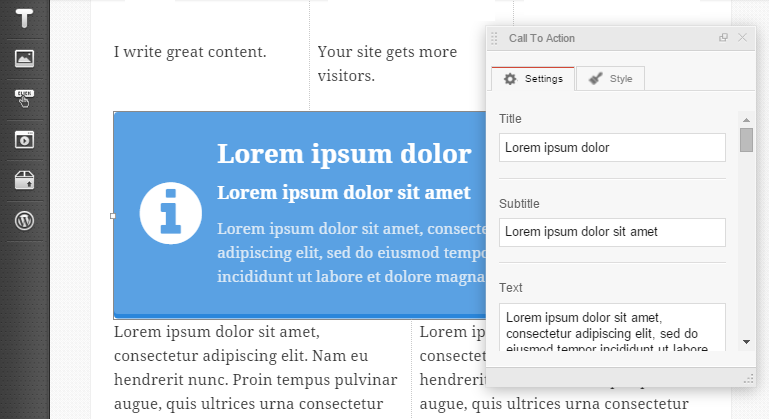The height and width of the screenshot is (419, 769).
Task: Click the panel resize grip corner
Action: pos(748,378)
